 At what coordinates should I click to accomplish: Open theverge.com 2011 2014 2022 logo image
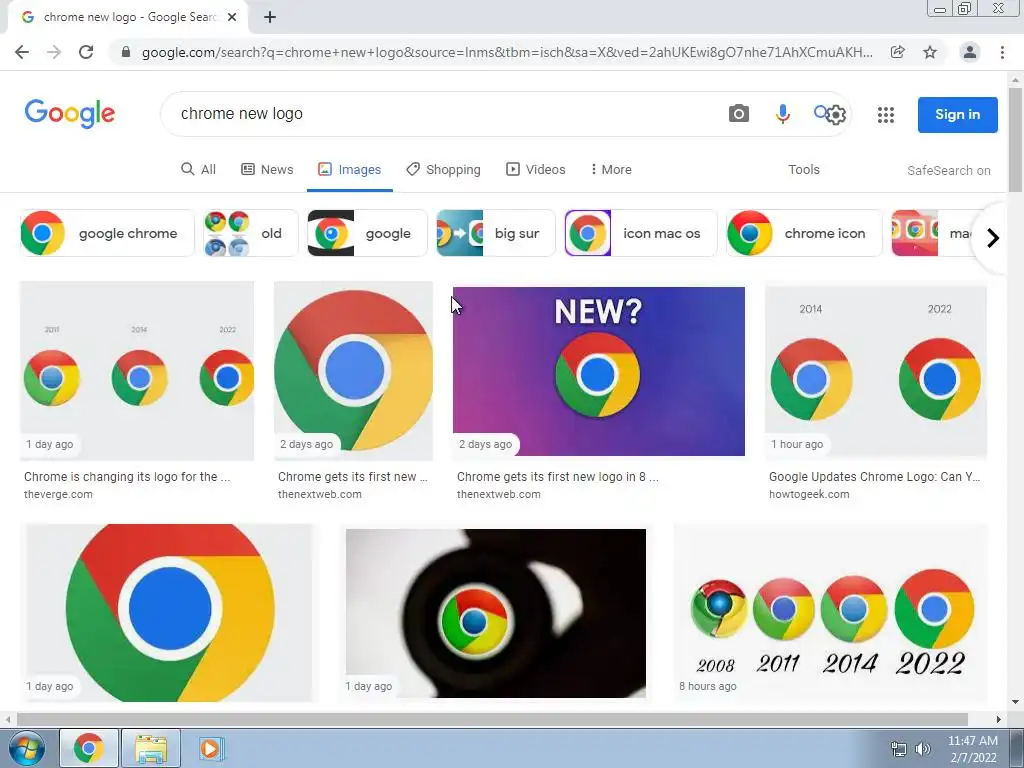click(136, 371)
